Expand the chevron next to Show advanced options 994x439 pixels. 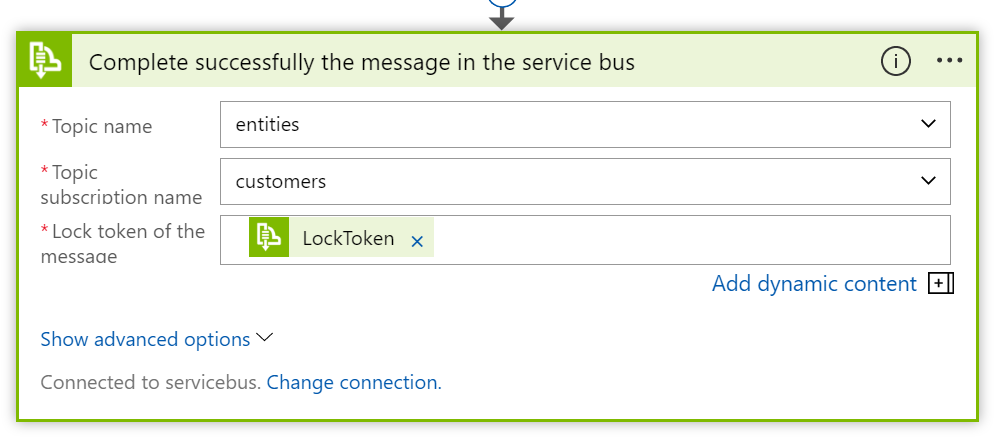(x=265, y=339)
